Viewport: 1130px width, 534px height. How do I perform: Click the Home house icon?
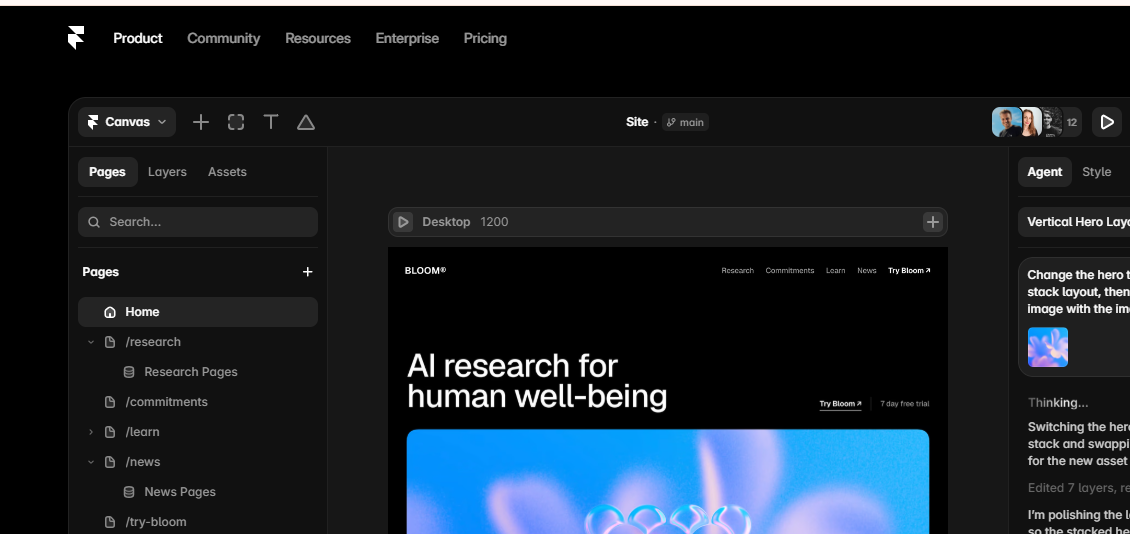pos(110,312)
